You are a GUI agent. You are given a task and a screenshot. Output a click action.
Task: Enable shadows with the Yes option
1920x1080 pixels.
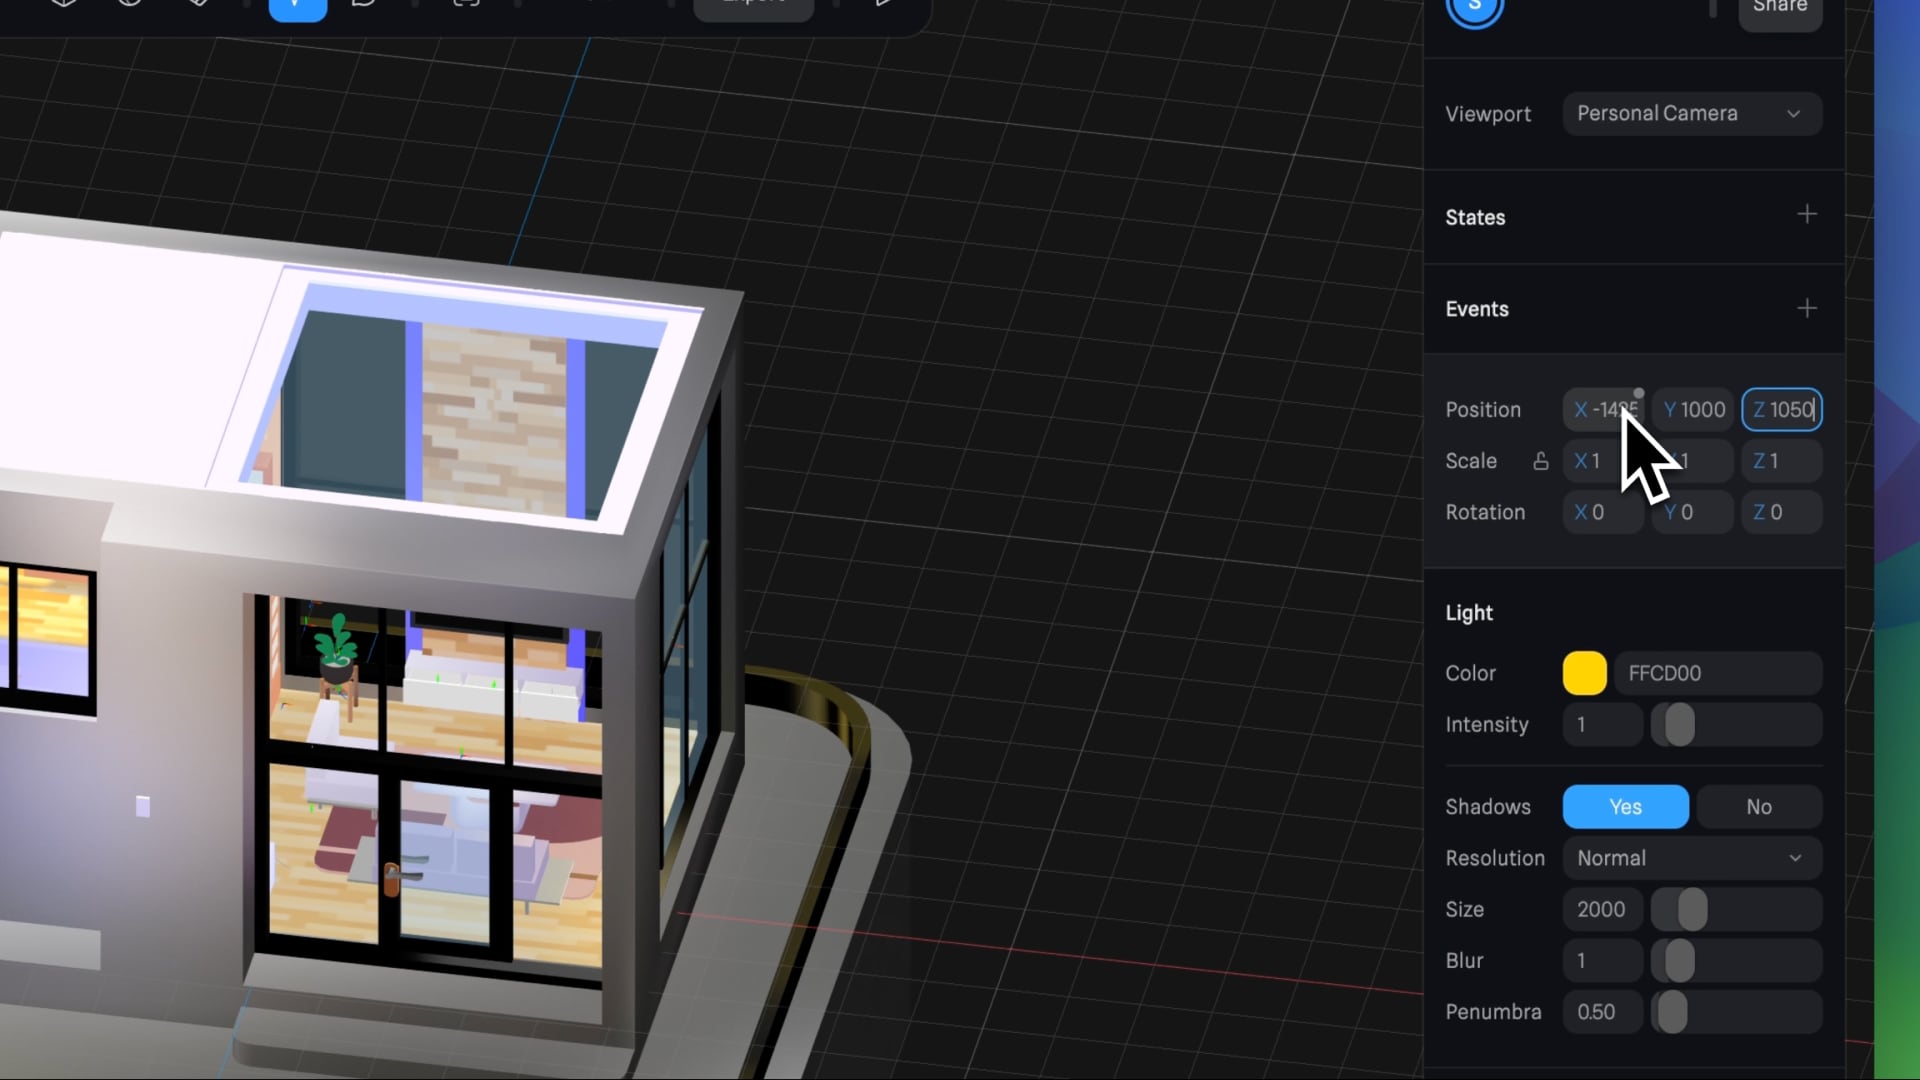click(1625, 807)
